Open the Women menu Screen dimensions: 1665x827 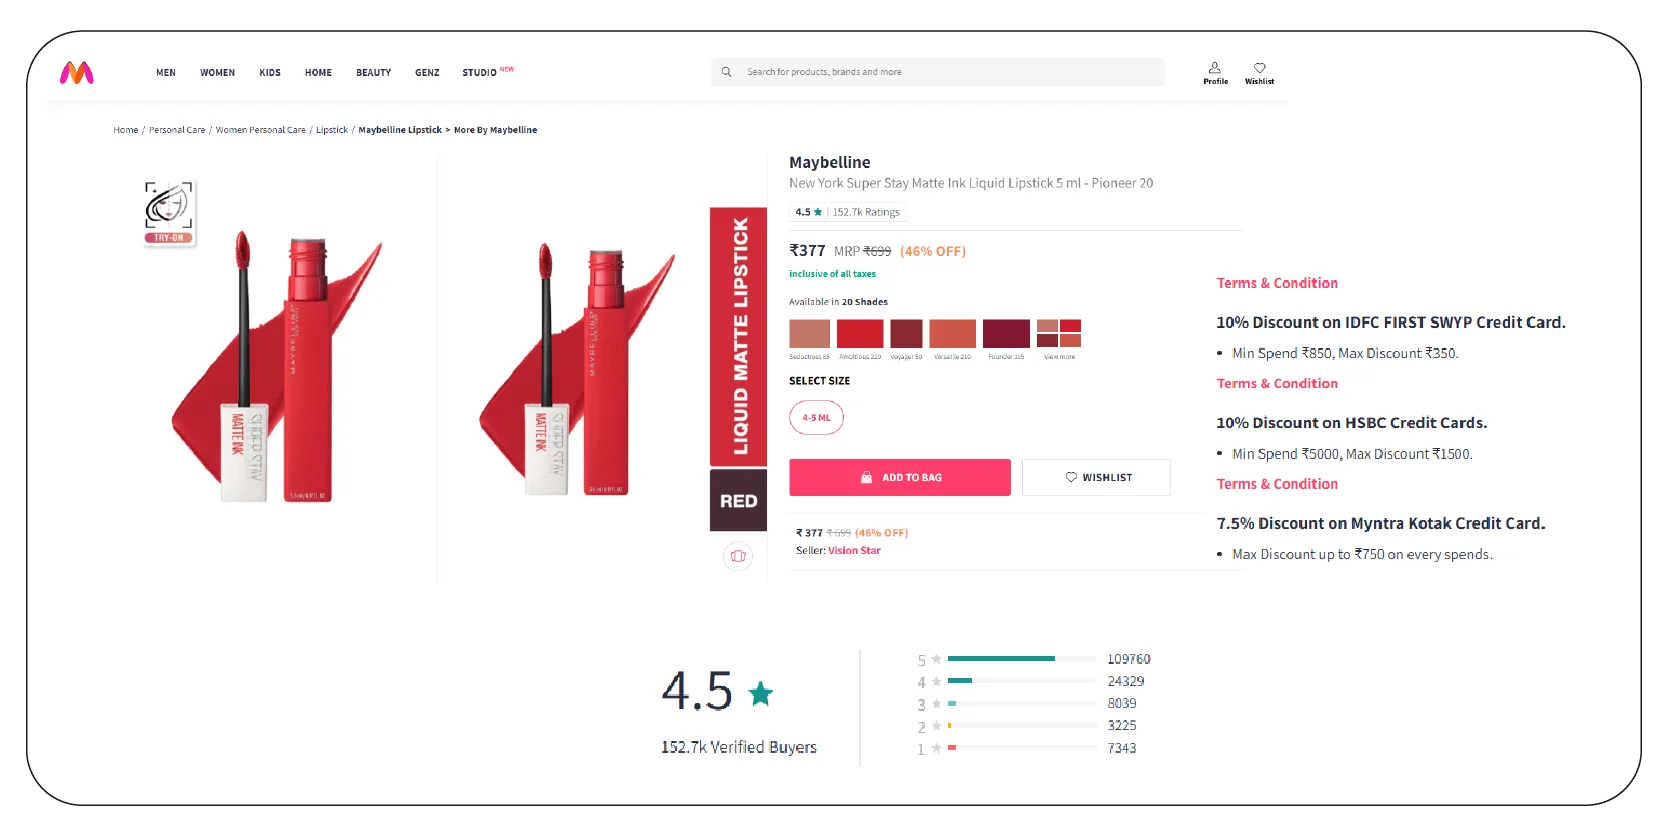[217, 73]
